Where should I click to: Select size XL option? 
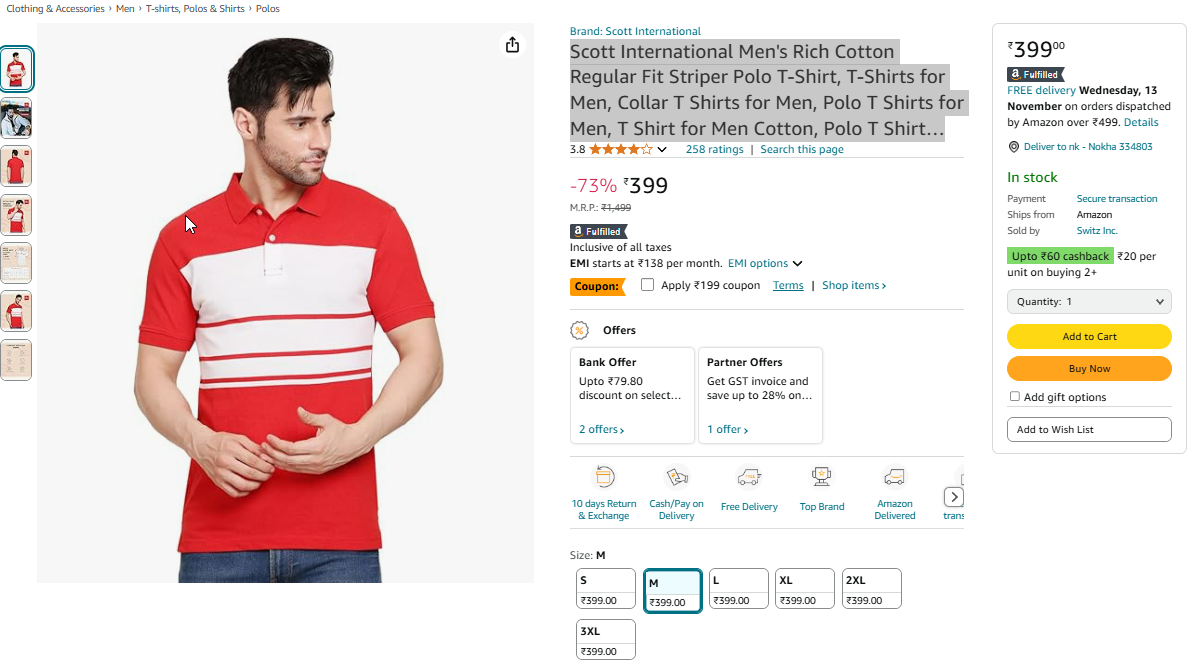[804, 588]
